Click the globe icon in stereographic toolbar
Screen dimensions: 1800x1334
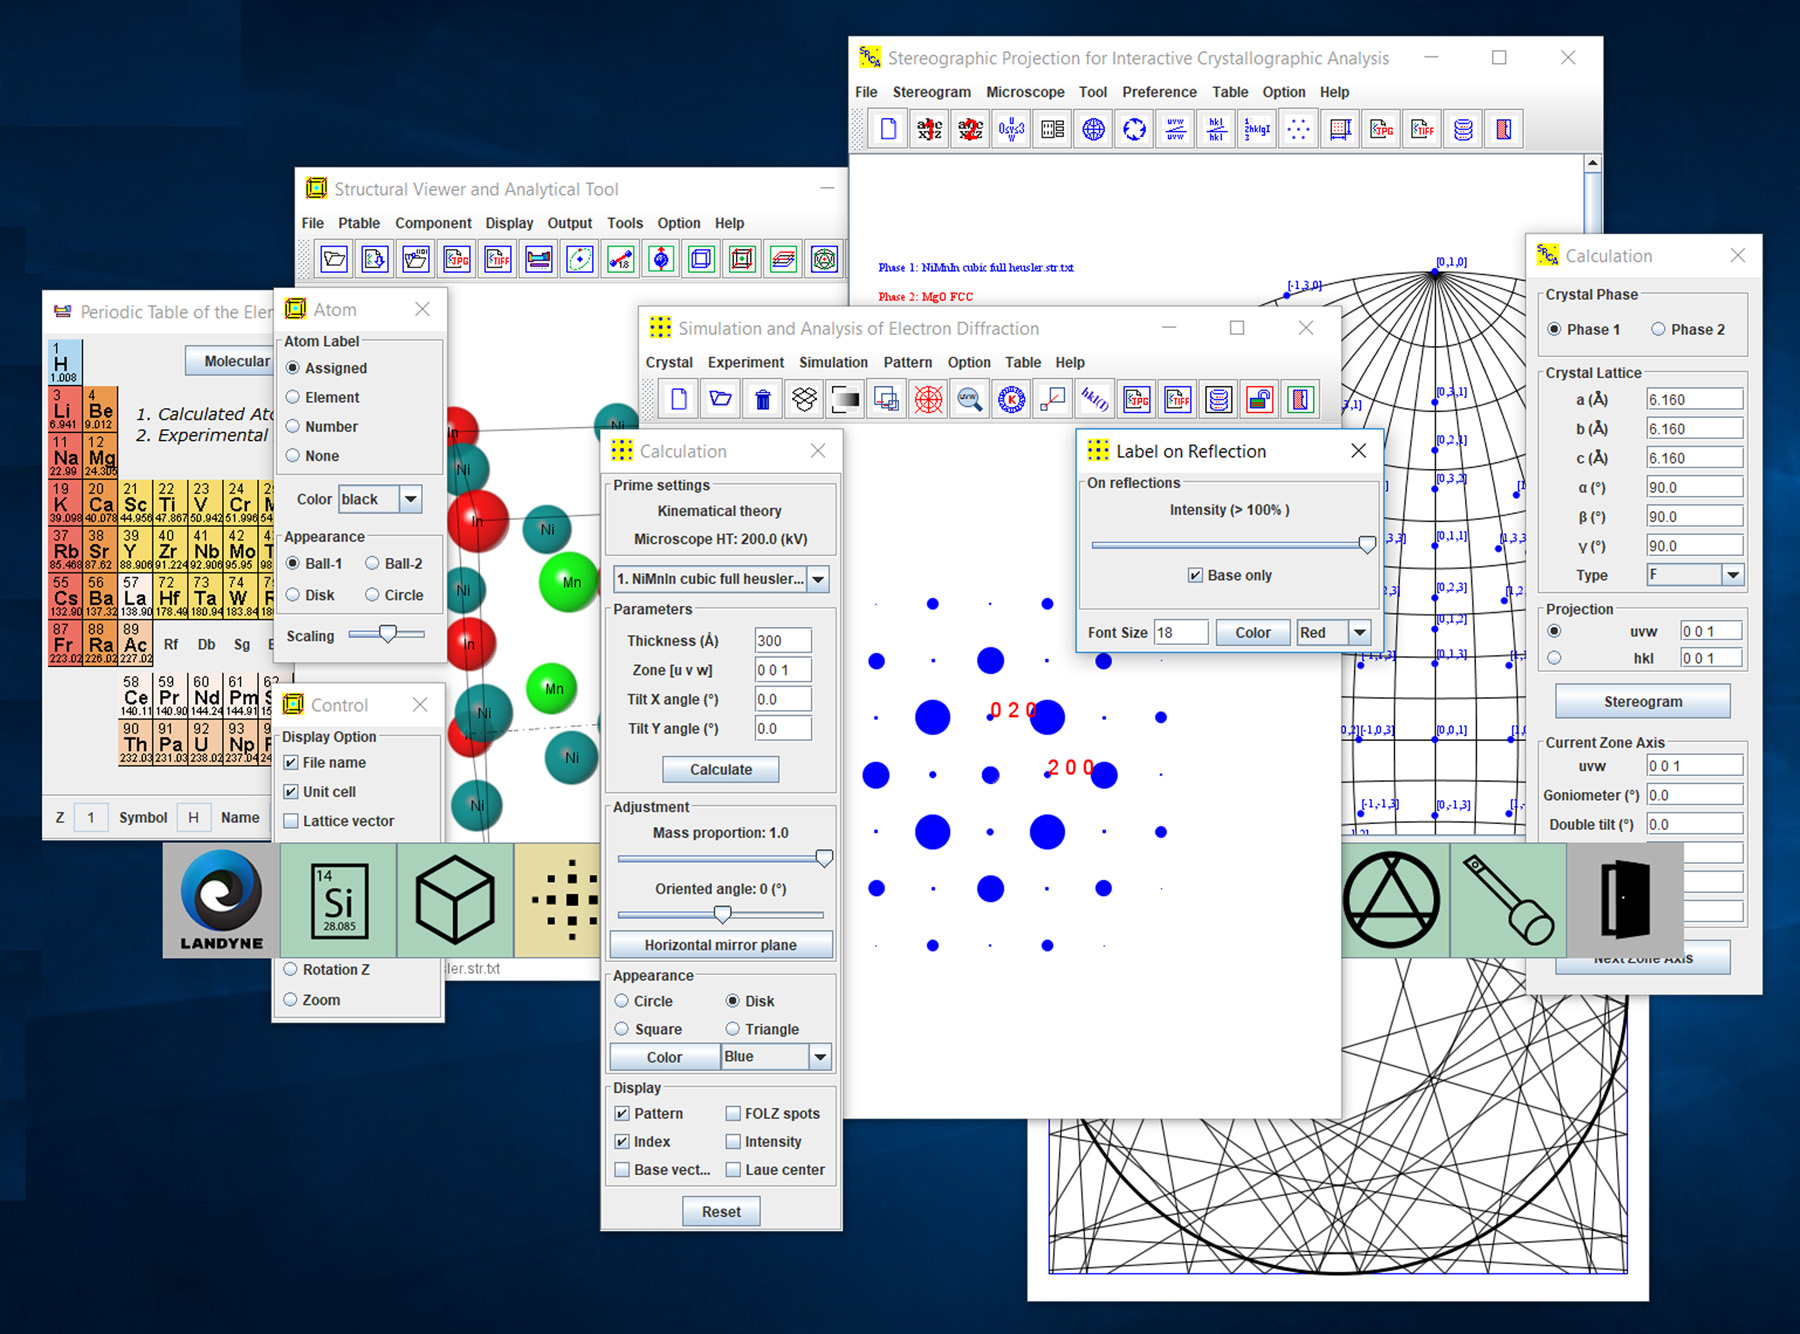coord(1093,129)
